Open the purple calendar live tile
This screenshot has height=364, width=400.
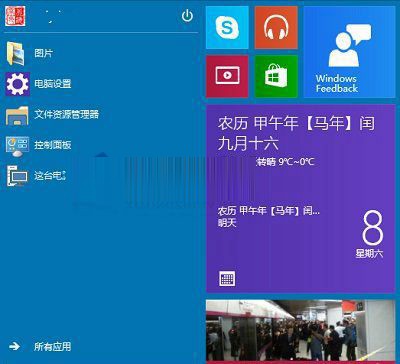(x=301, y=198)
